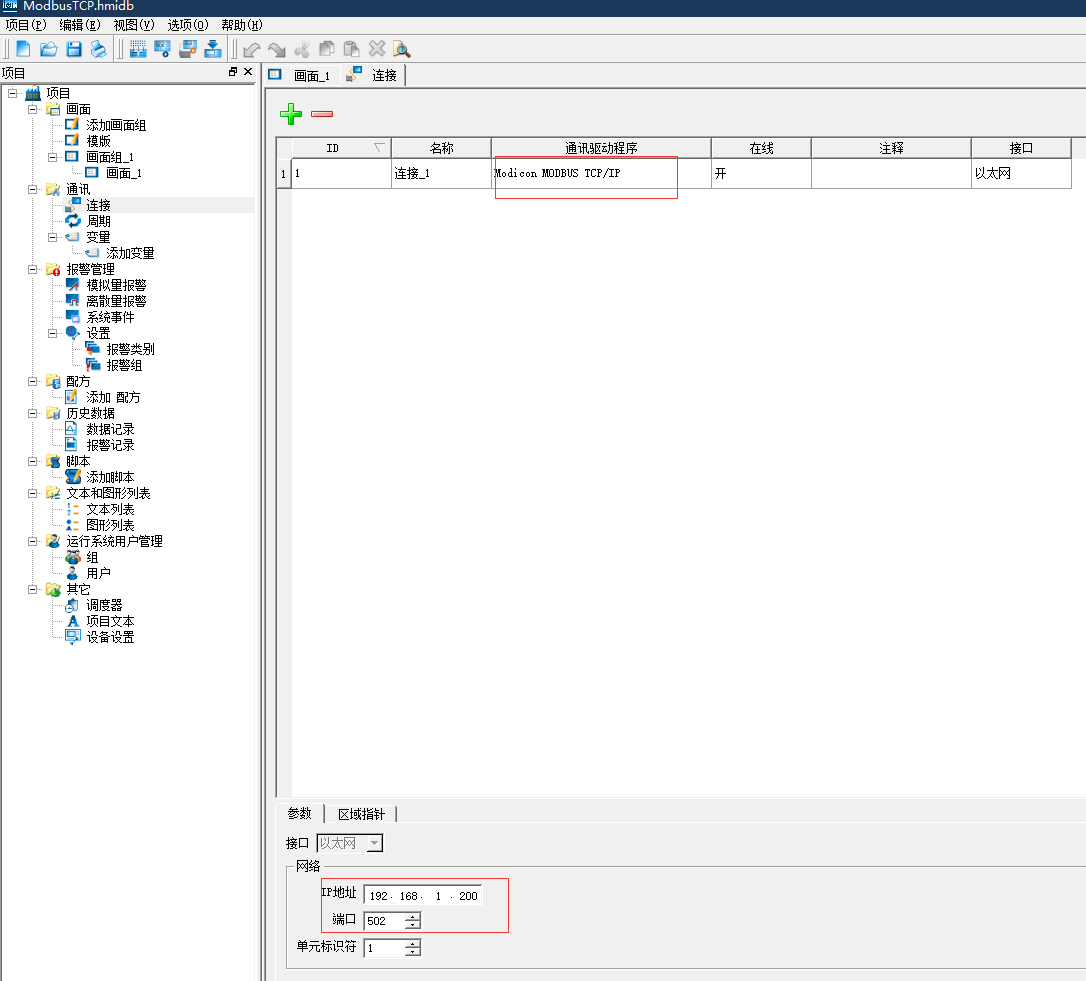Open 模拟量报警 in the tree
Image resolution: width=1086 pixels, height=981 pixels.
116,285
